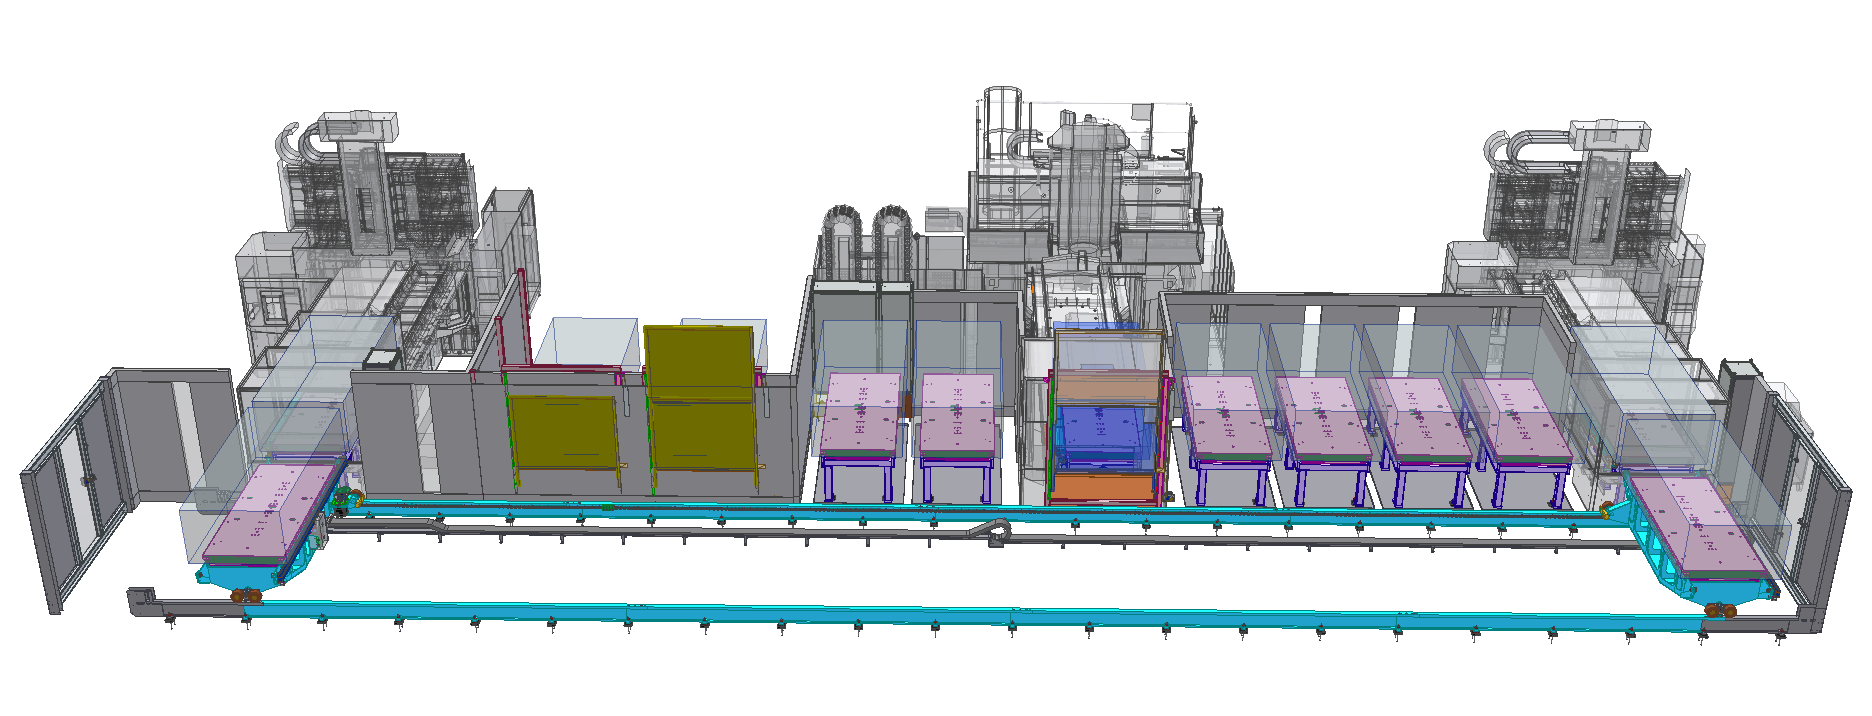Viewport: 1872px width, 716px height.
Task: Select the orange base of the central loading station
Action: (1105, 488)
